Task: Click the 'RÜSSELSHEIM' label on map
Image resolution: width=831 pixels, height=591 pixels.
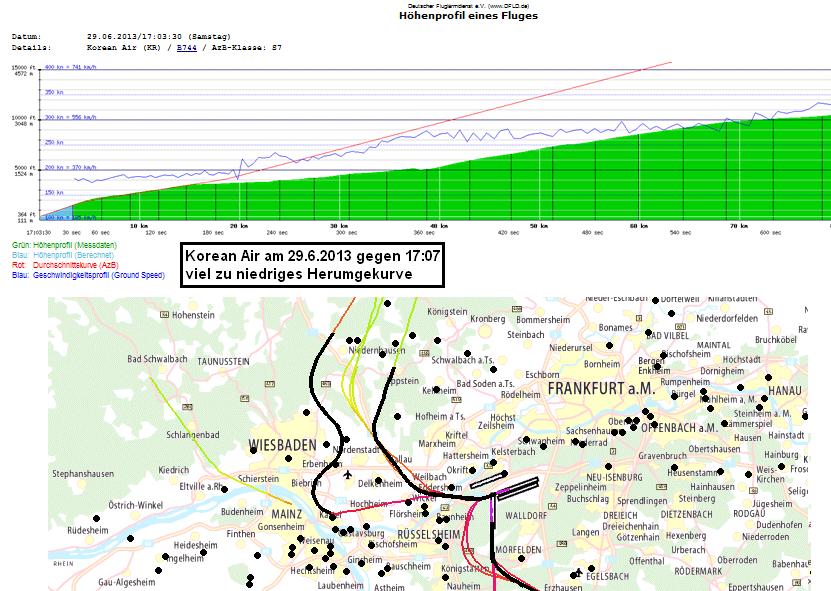Action: click(429, 534)
